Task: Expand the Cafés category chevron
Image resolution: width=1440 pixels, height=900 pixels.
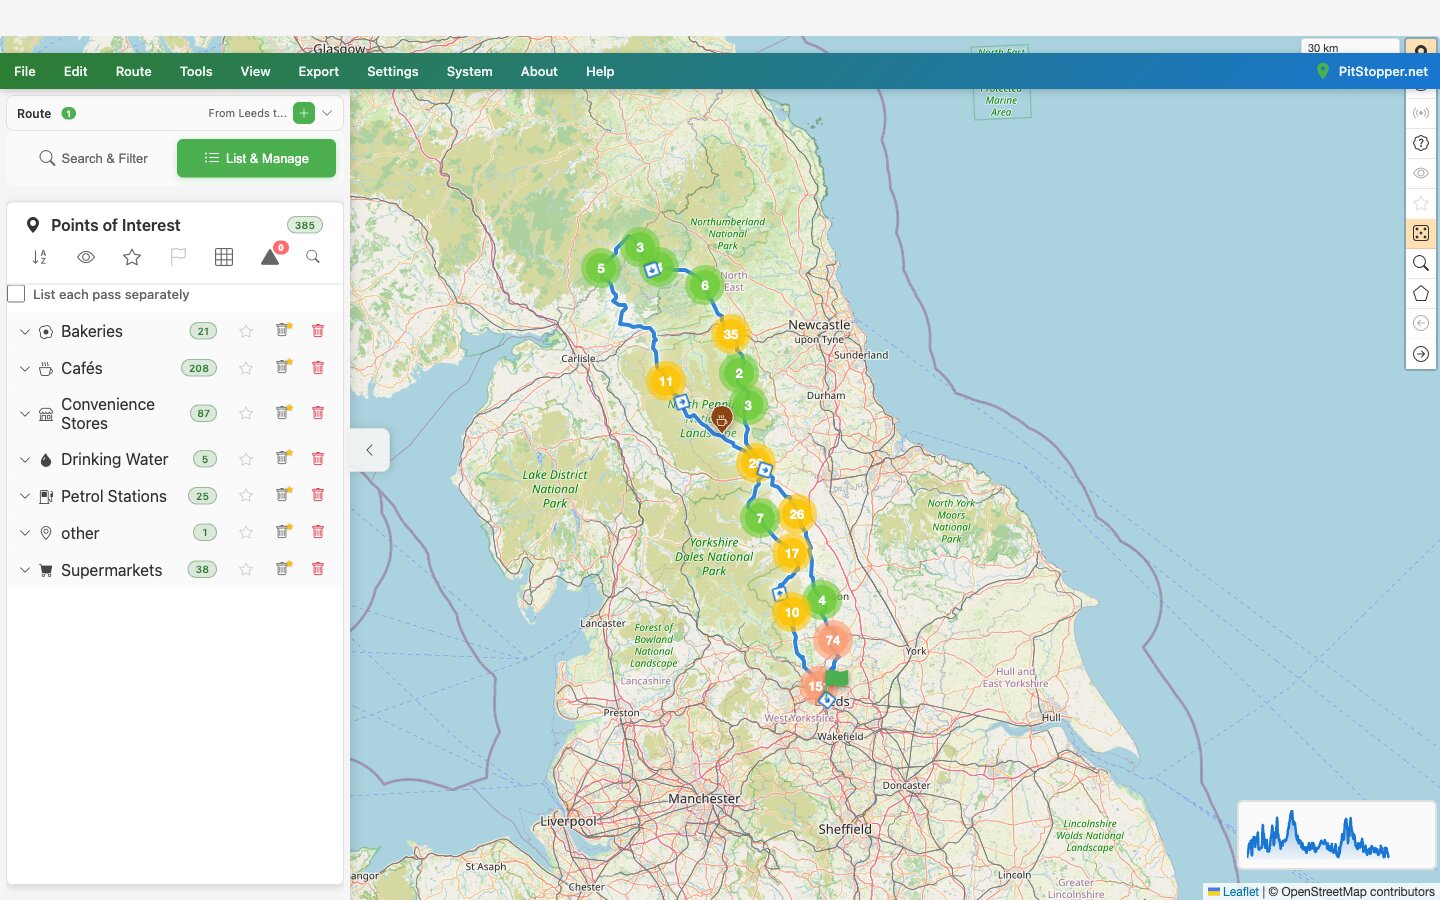Action: tap(25, 368)
